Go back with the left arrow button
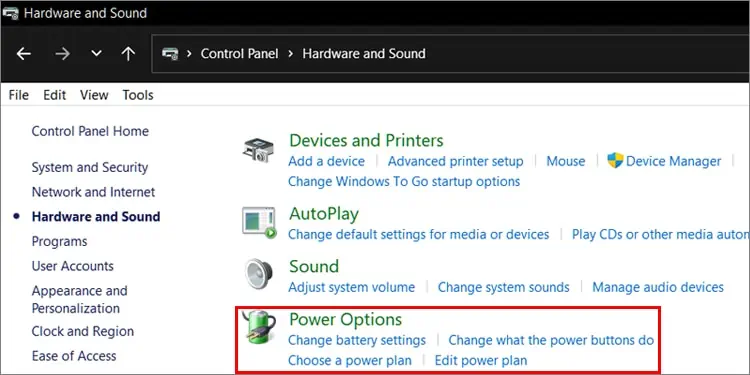This screenshot has width=750, height=375. pyautogui.click(x=23, y=54)
